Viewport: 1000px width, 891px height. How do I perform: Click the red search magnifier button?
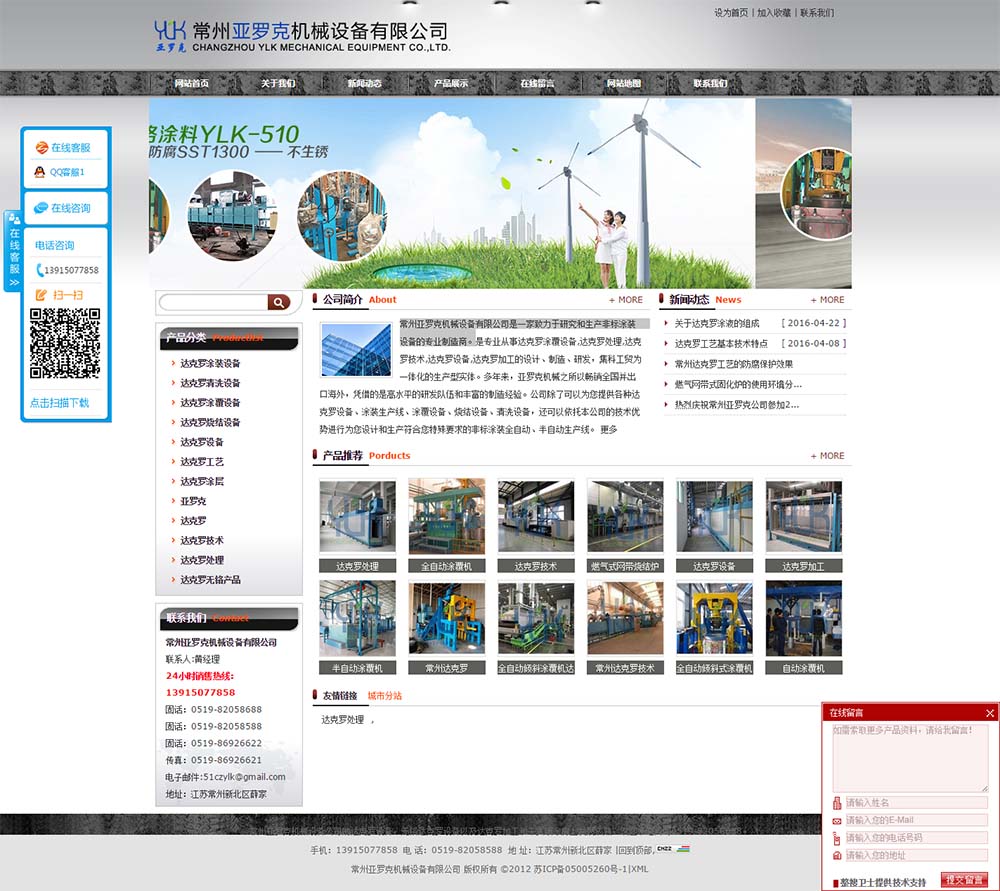coord(279,302)
